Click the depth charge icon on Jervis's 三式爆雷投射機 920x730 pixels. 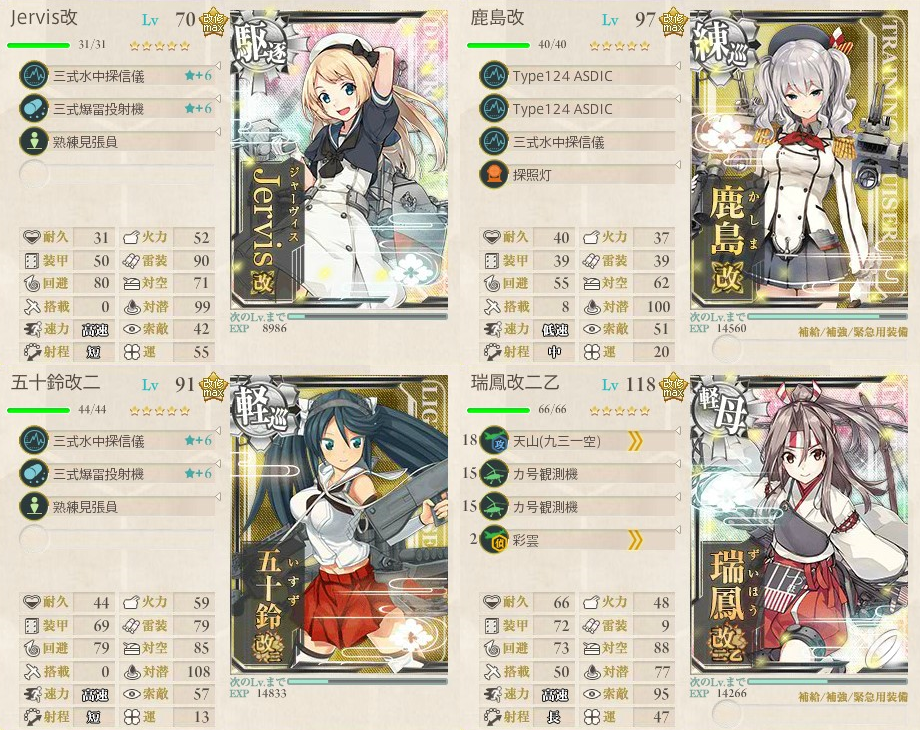34,109
